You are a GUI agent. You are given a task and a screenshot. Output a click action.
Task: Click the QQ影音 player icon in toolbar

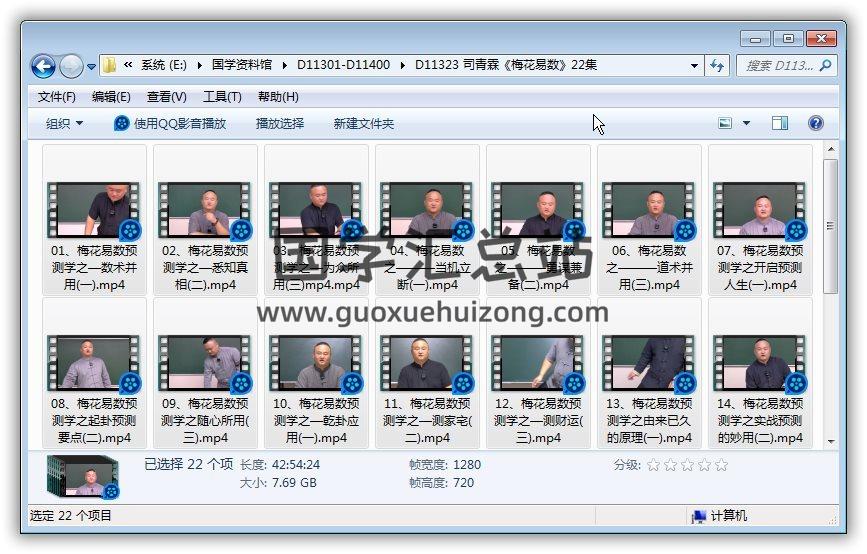122,123
